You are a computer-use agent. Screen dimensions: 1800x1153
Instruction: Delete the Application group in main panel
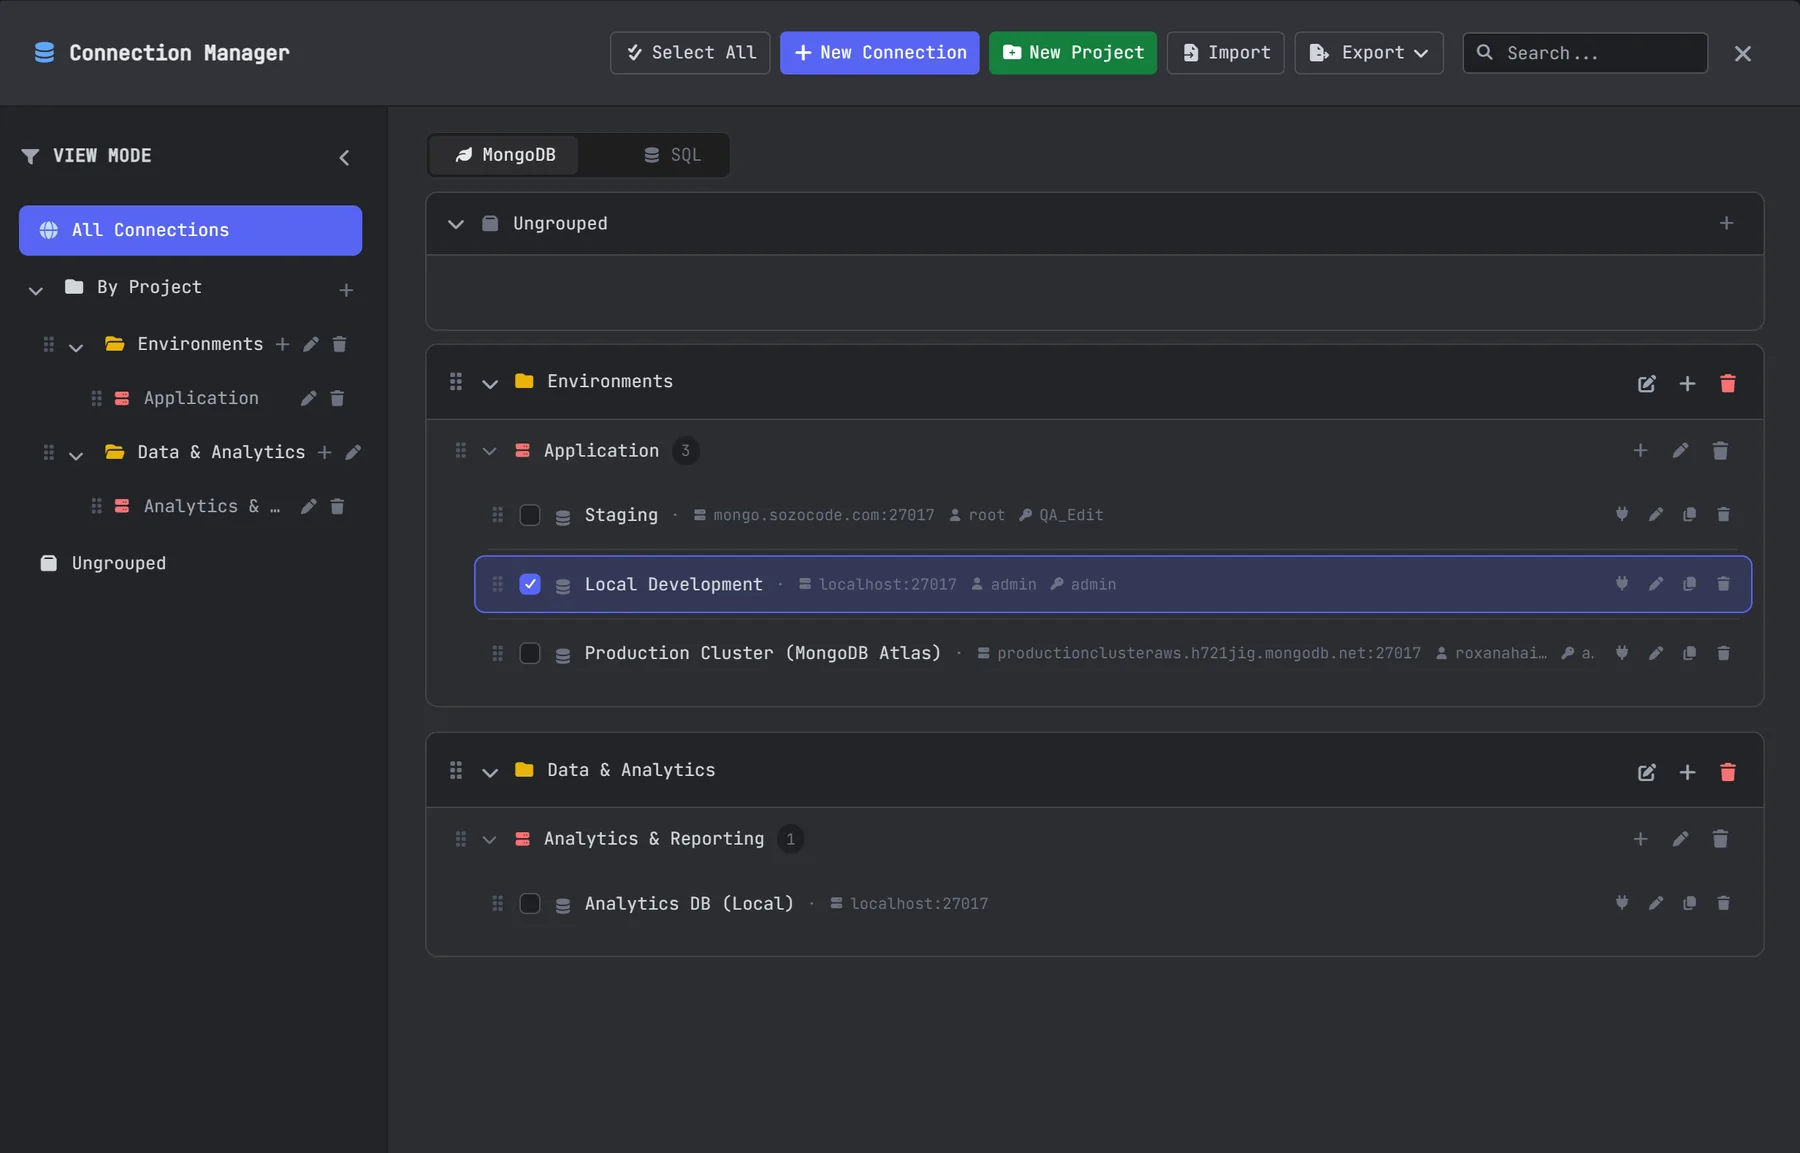[x=1720, y=451]
